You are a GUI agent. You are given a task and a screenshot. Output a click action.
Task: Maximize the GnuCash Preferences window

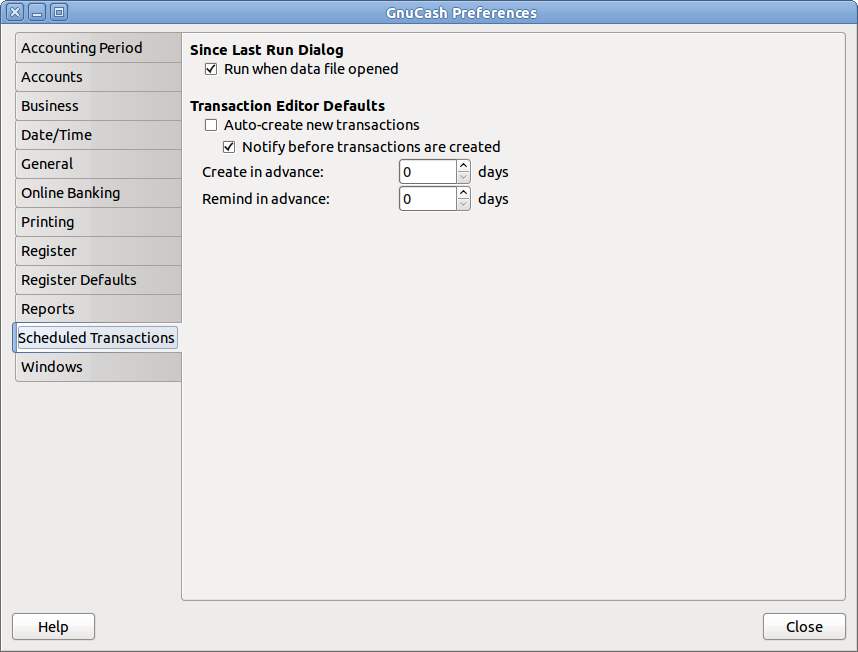click(59, 12)
